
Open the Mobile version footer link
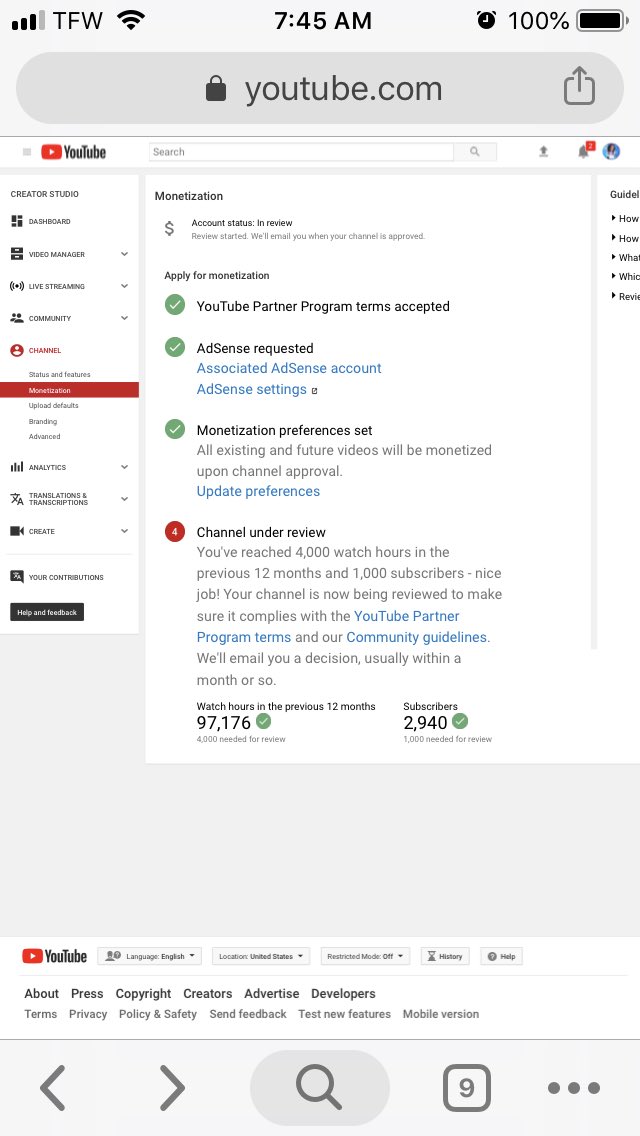(x=441, y=1014)
